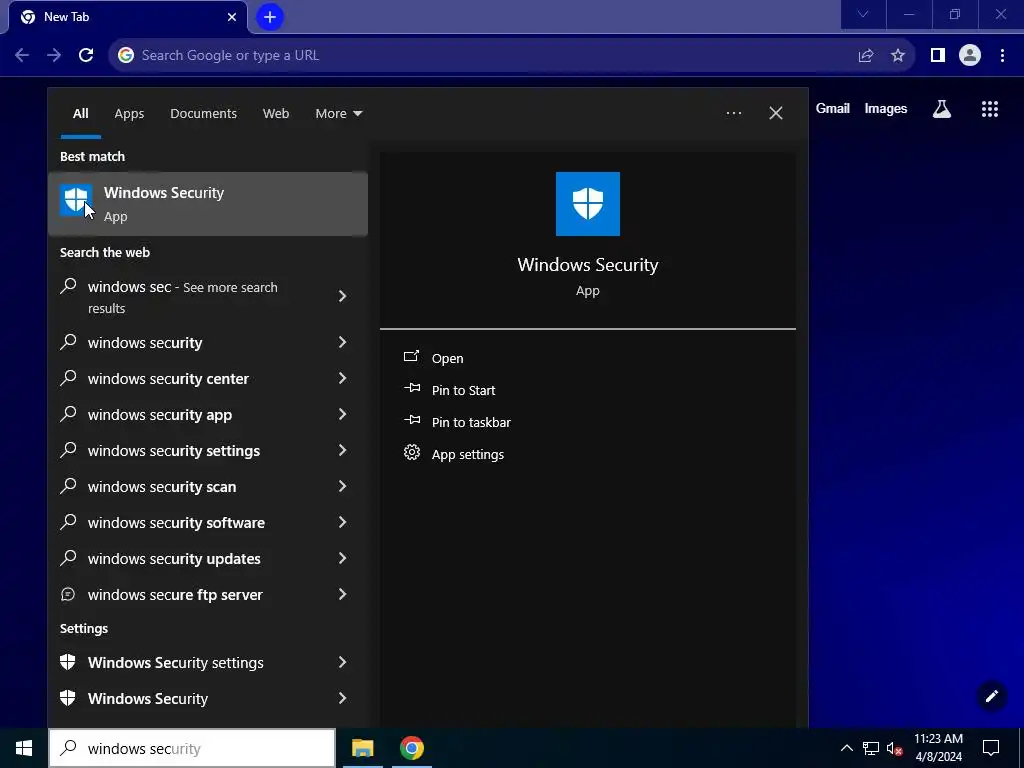1024x768 pixels.
Task: Click the App settings gear icon
Action: tap(411, 453)
